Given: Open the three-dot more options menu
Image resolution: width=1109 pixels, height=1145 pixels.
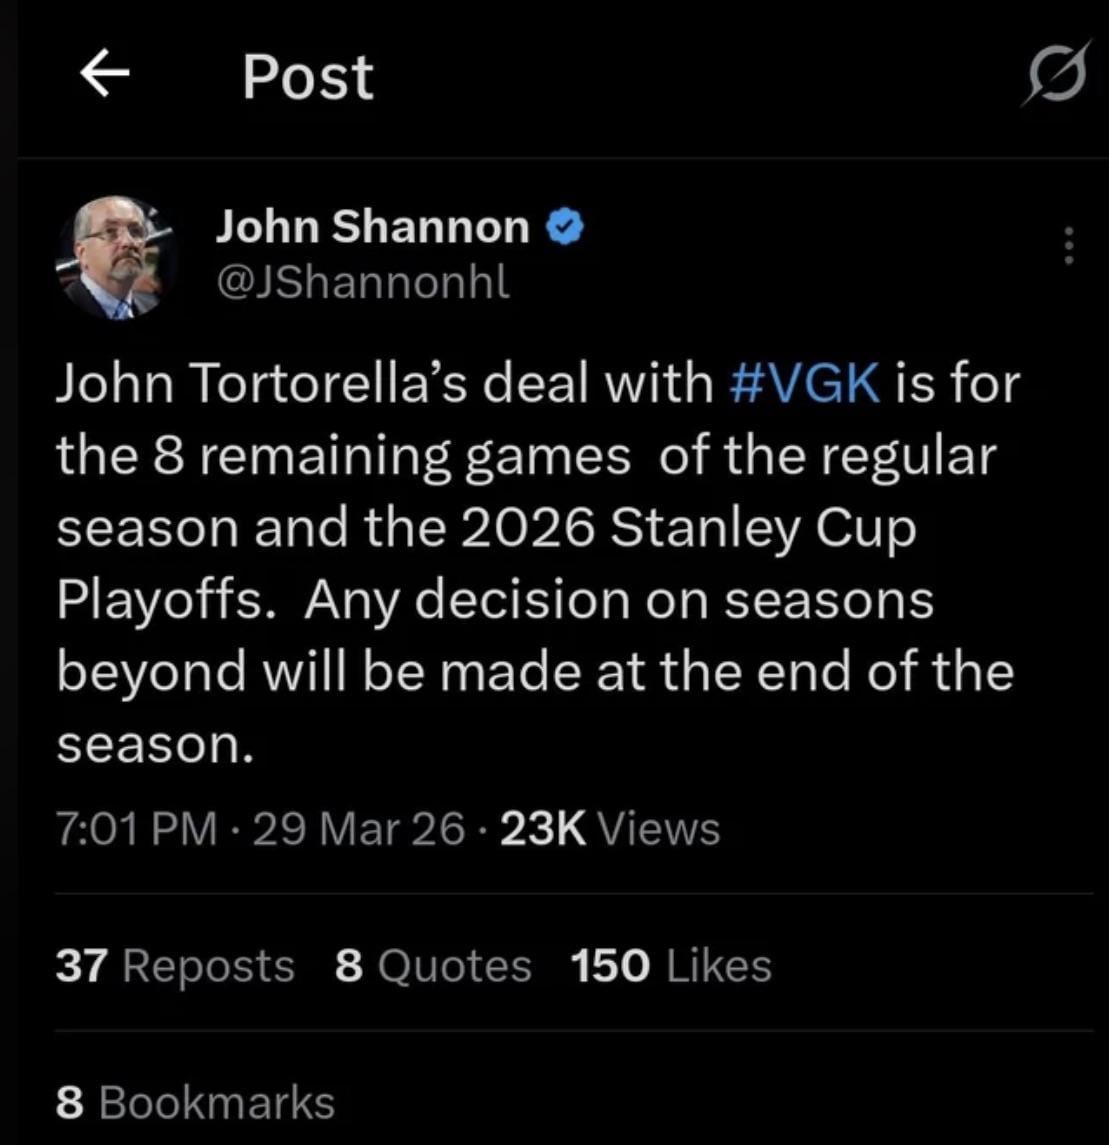Looking at the screenshot, I should click(x=1068, y=245).
